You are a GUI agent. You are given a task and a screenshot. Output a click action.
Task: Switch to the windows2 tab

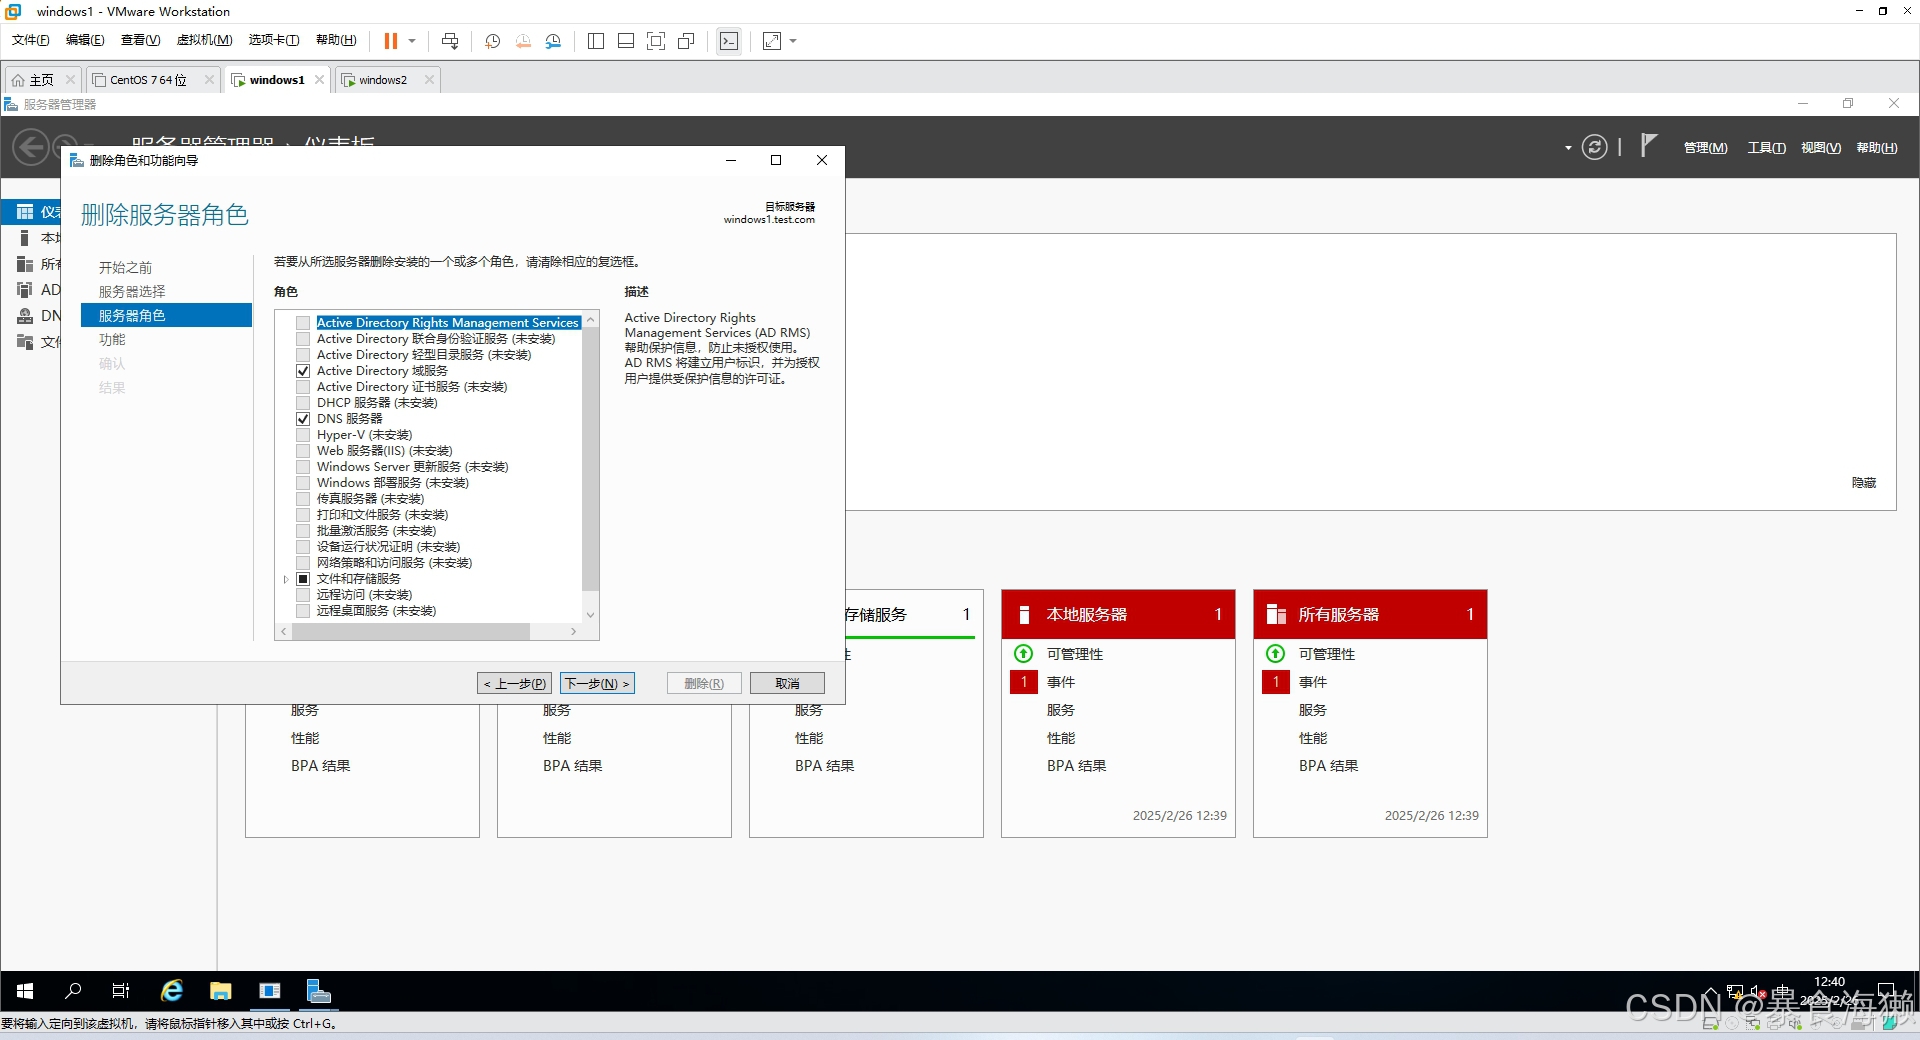pyautogui.click(x=388, y=80)
